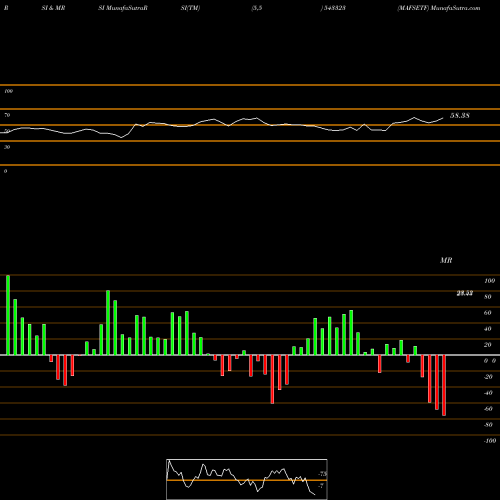Click the 28.53 value in the MR panel
Screen dimensions: 500x500
tap(465, 293)
